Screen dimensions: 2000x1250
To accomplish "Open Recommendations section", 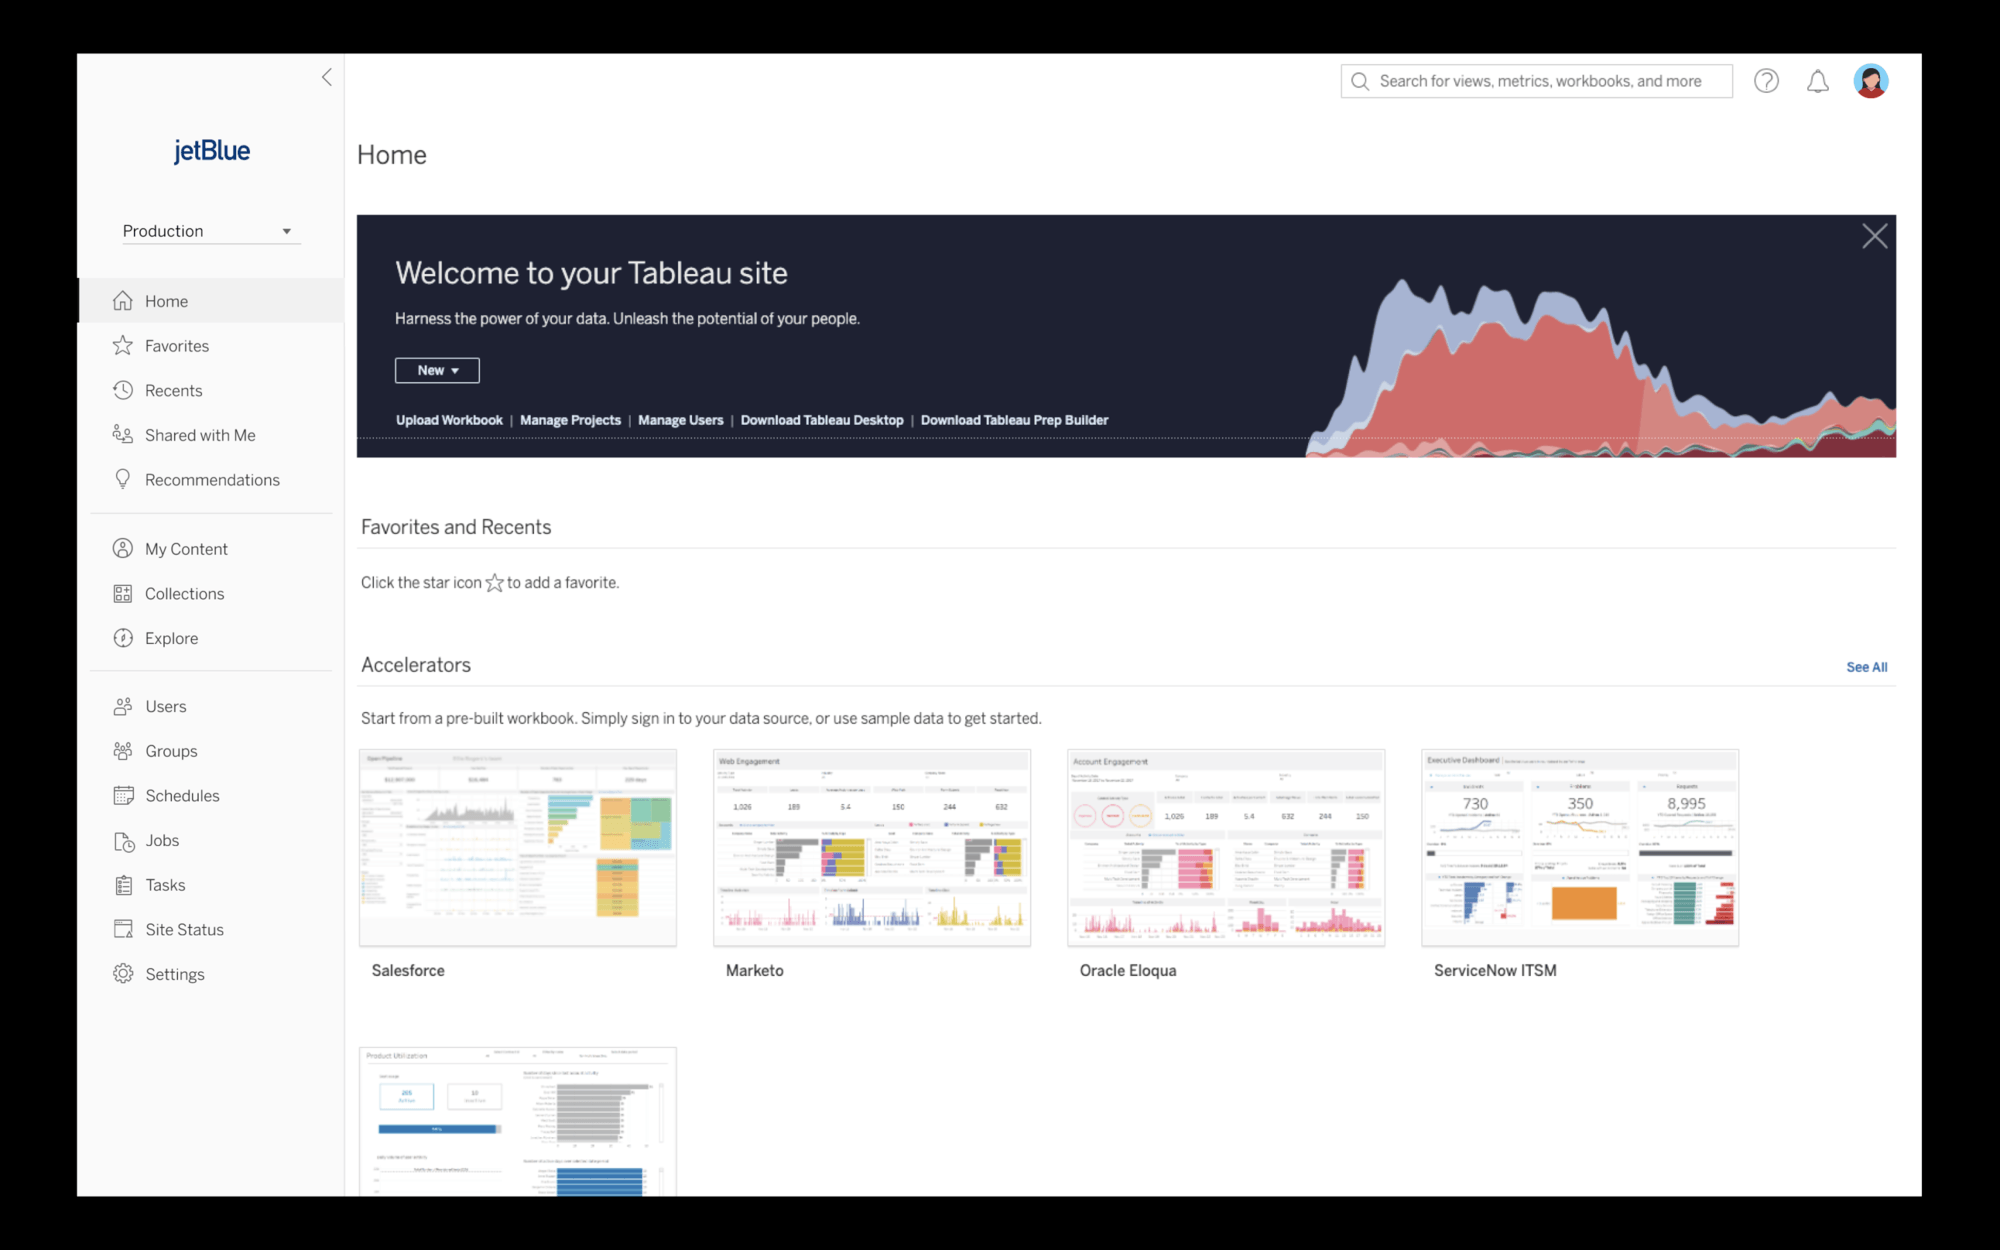I will pos(212,480).
